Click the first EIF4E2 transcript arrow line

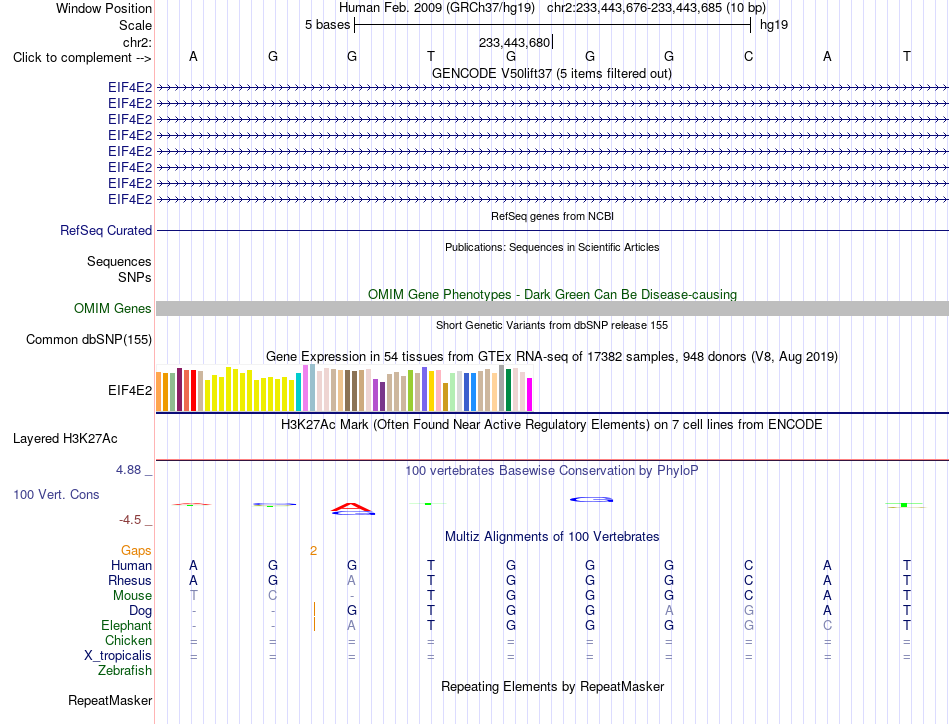[x=552, y=88]
